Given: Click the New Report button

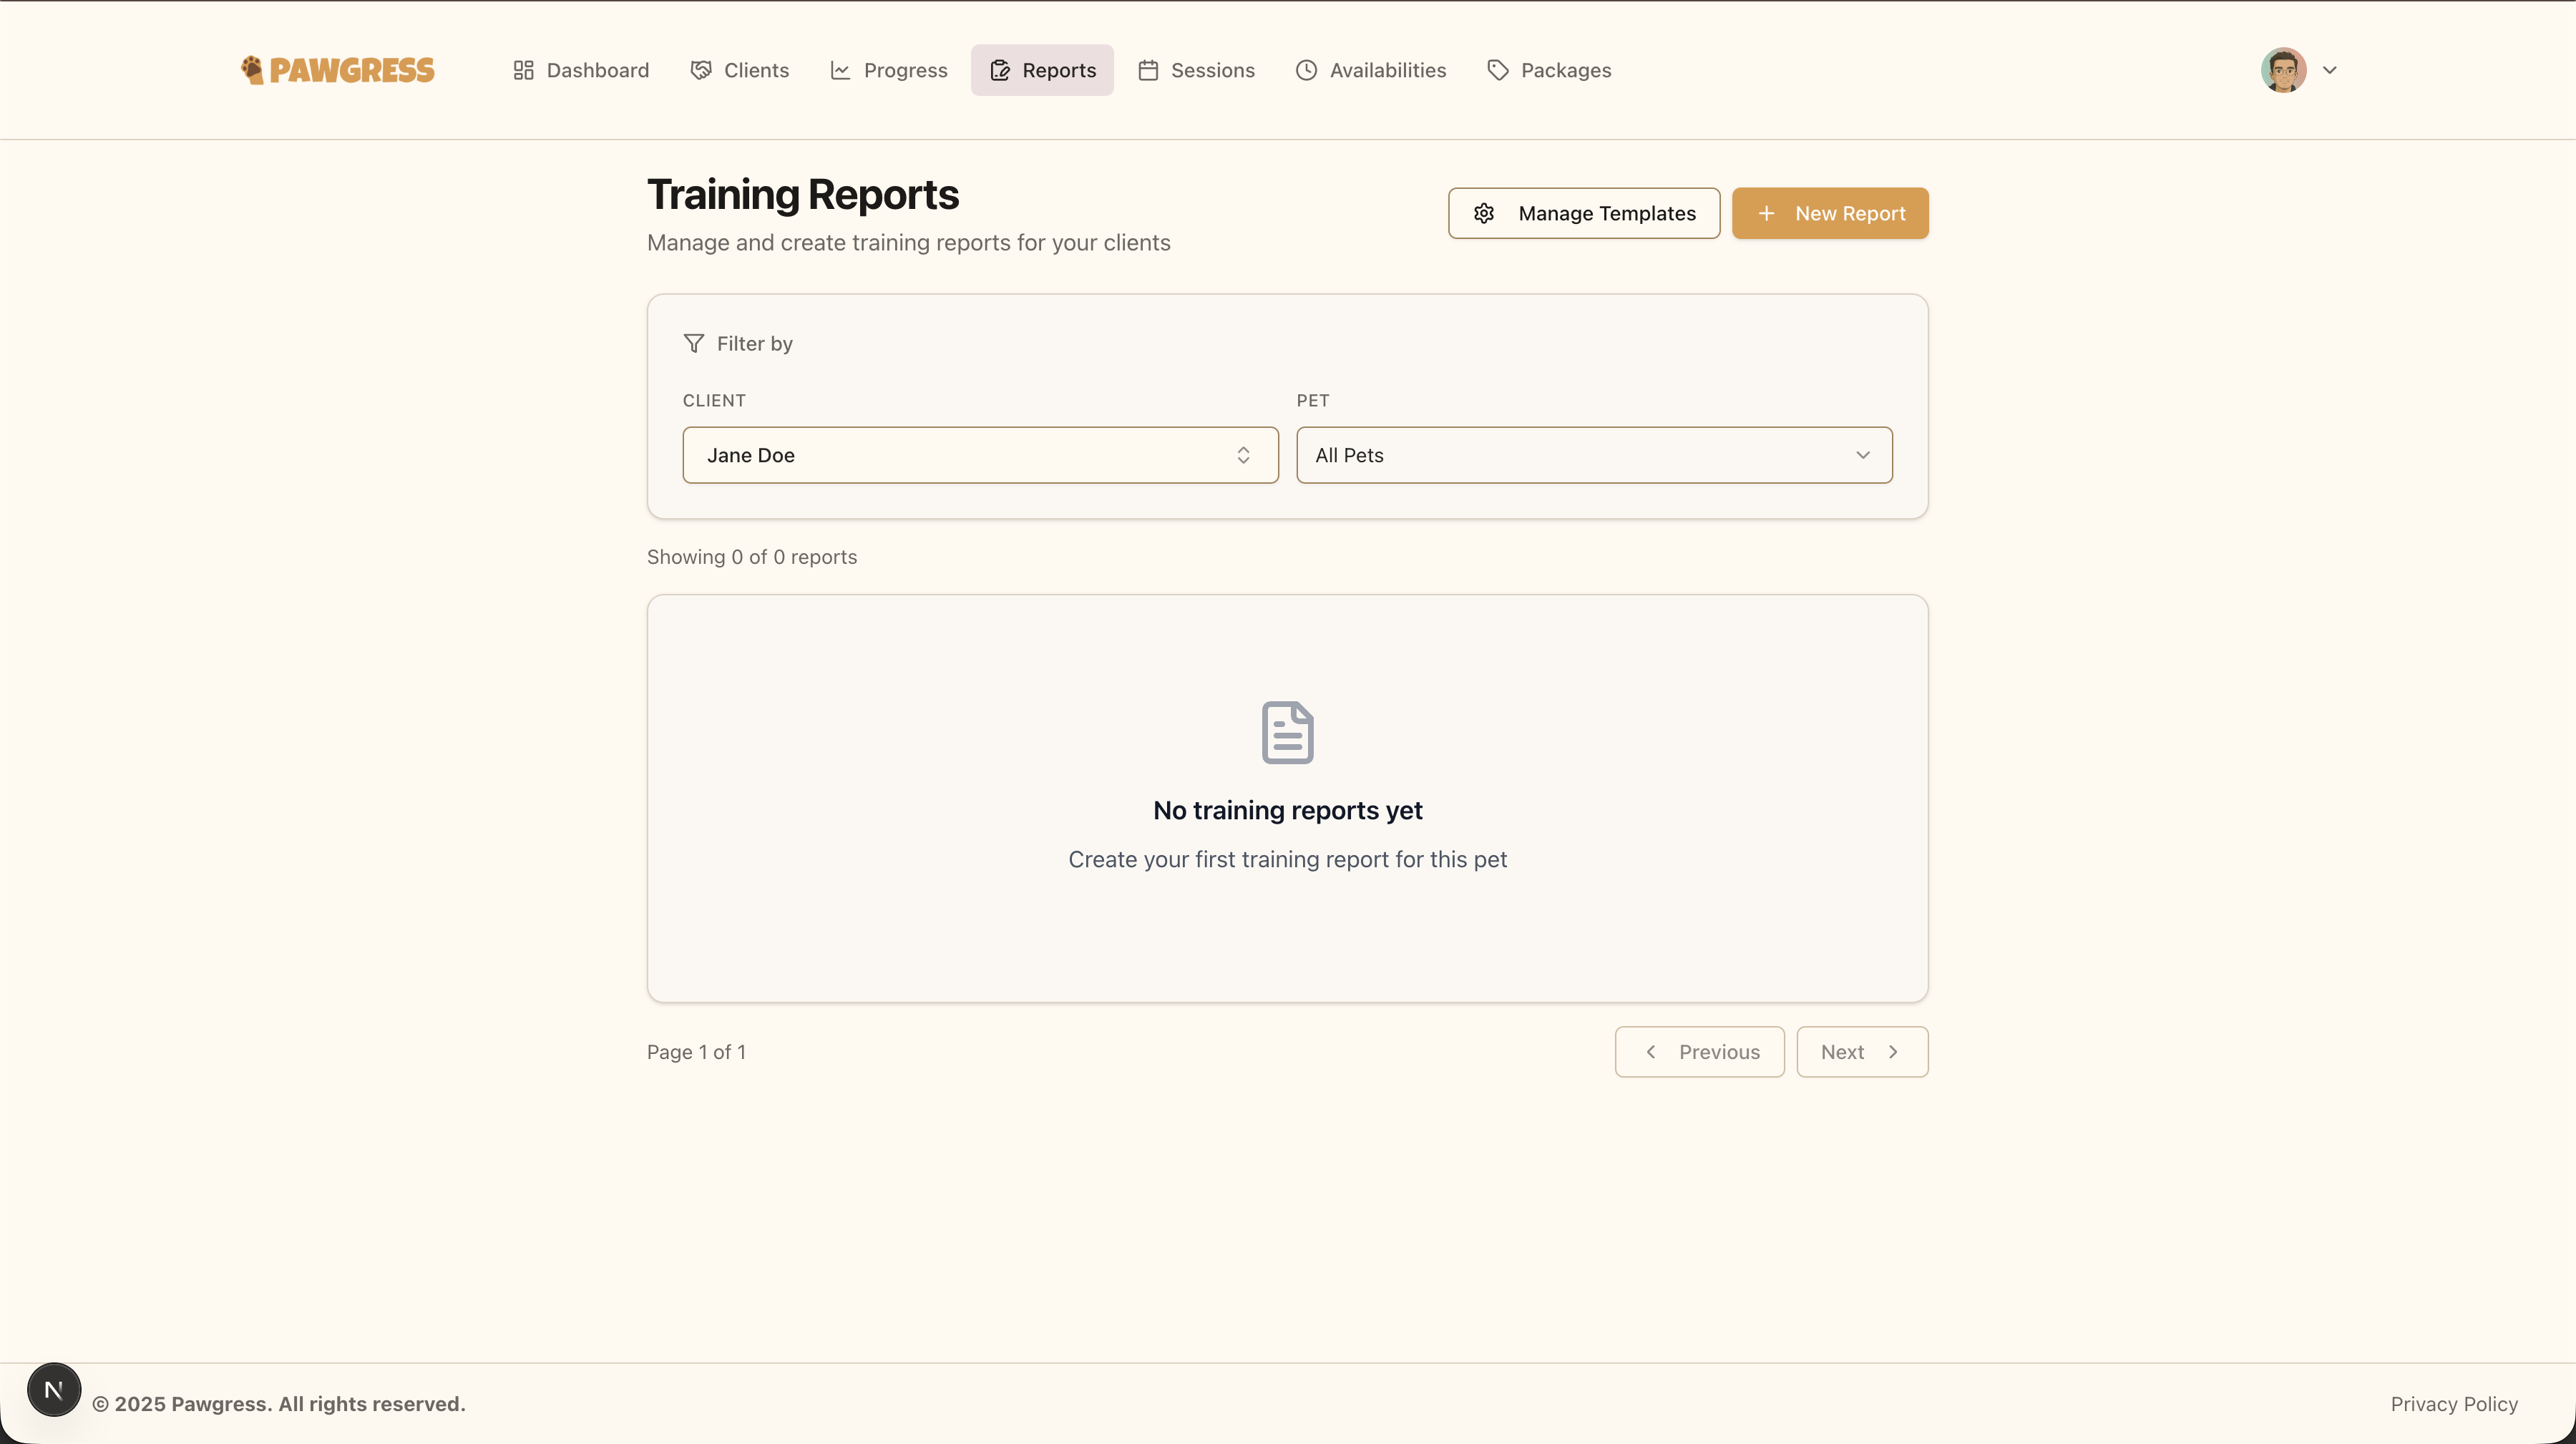Looking at the screenshot, I should pyautogui.click(x=1829, y=213).
